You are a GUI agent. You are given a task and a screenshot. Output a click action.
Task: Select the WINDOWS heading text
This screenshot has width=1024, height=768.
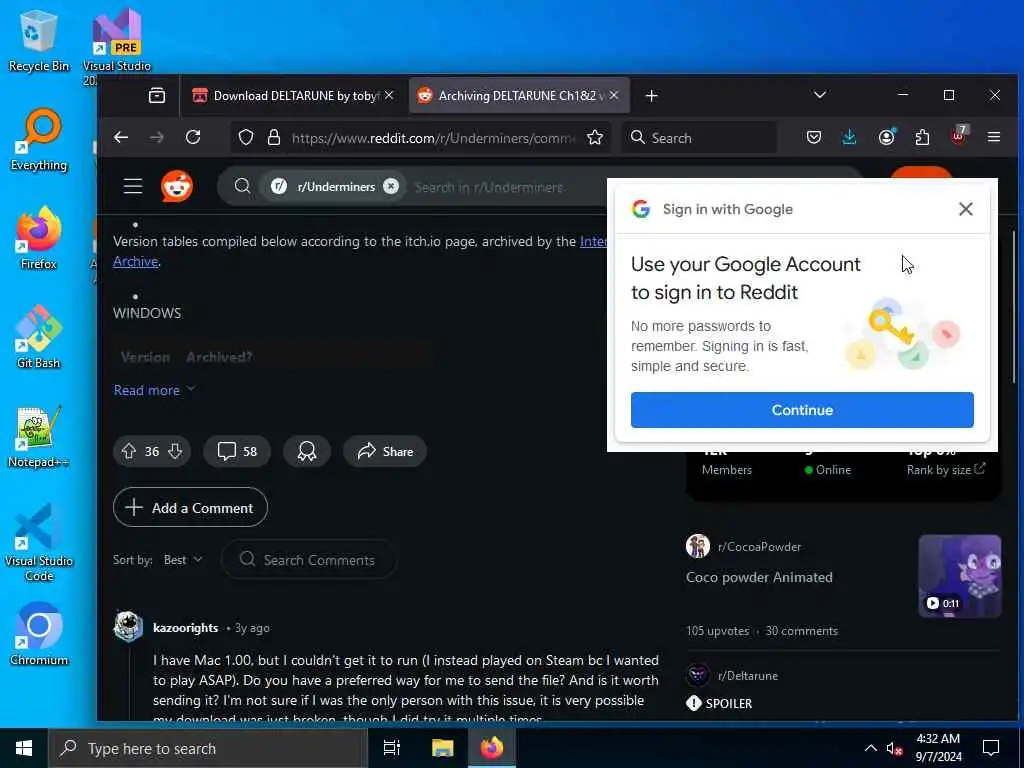147,313
